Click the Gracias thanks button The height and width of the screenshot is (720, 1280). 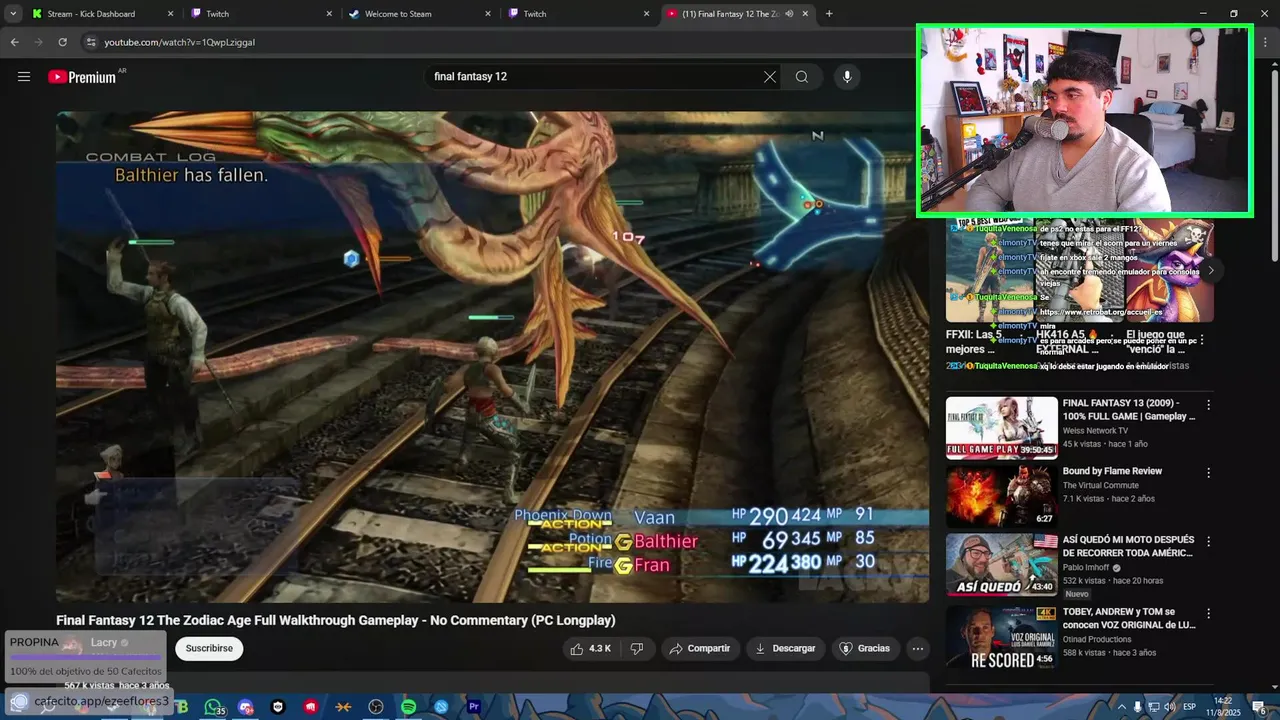[x=864, y=649]
